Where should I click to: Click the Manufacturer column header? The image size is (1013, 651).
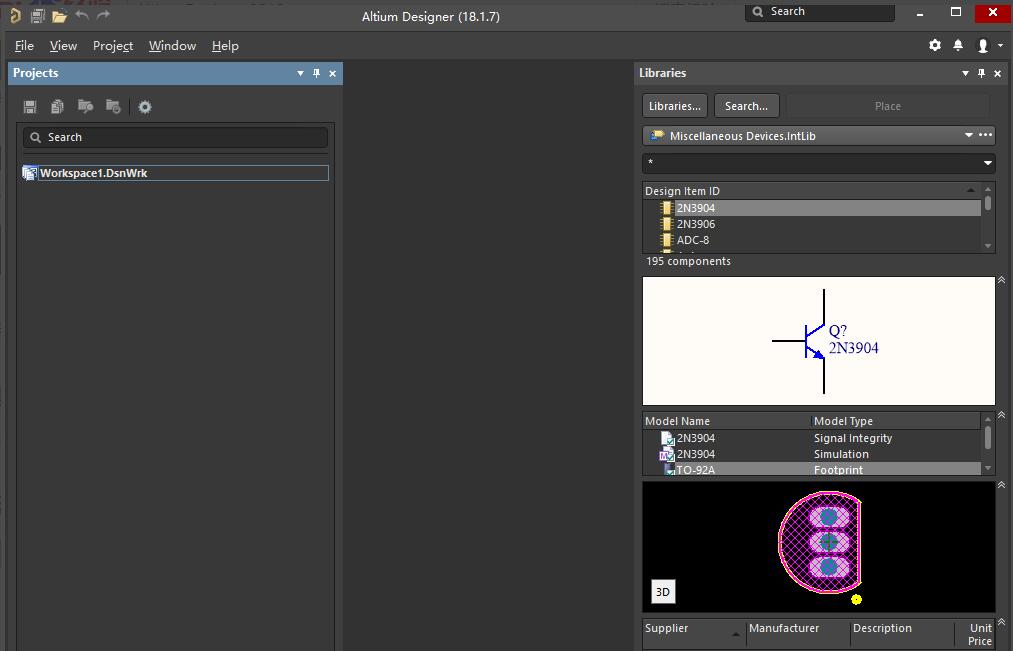point(798,634)
